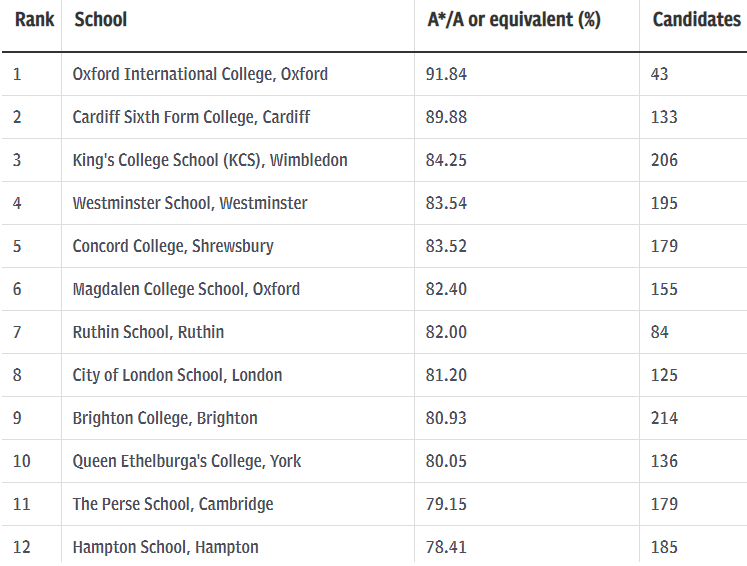Open Oxford International College, Oxford entry

[200, 74]
